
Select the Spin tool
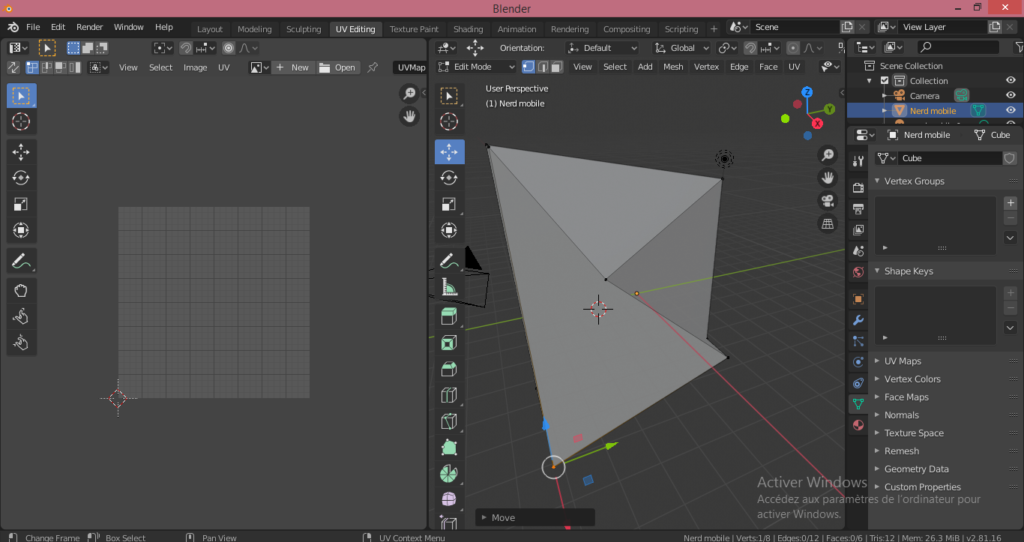pos(449,473)
